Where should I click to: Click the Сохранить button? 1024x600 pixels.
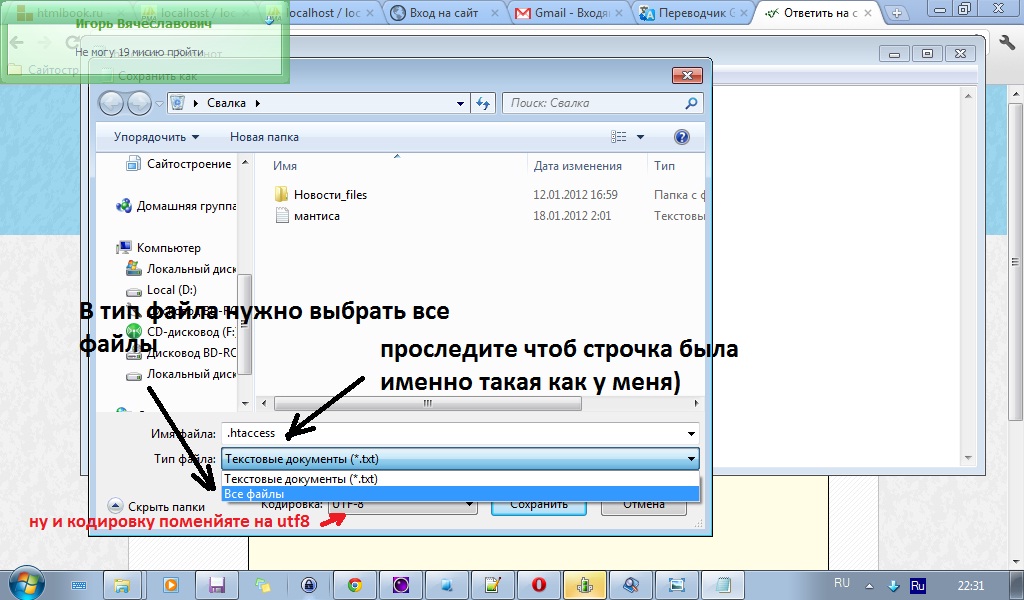click(x=539, y=505)
